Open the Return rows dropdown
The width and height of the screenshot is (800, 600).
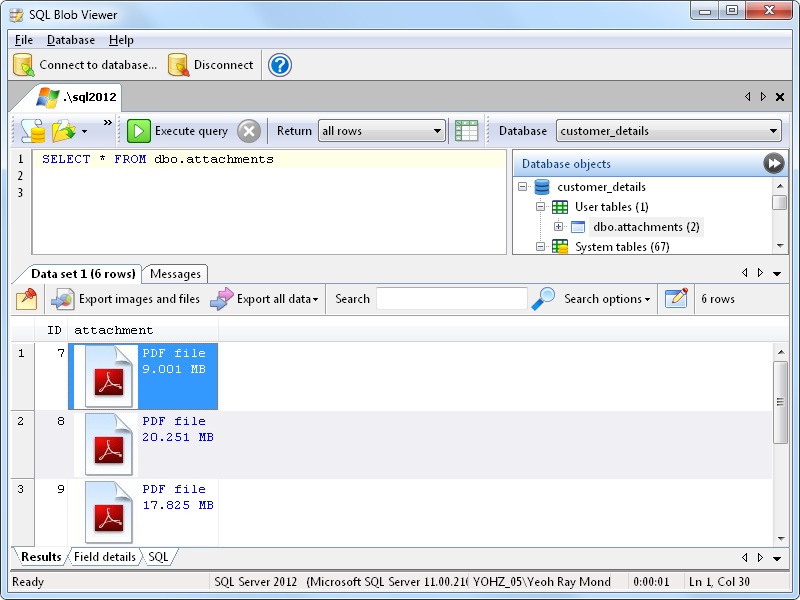pyautogui.click(x=437, y=130)
